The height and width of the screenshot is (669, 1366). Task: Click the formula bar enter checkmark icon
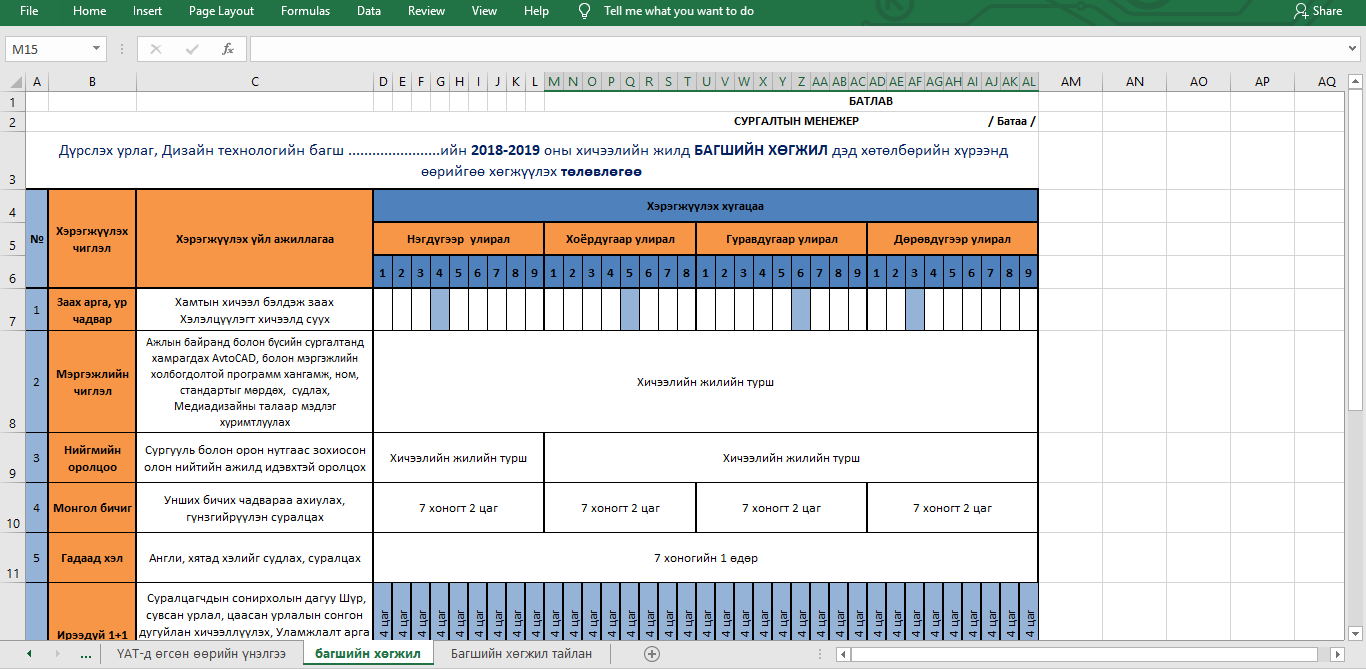[x=192, y=49]
